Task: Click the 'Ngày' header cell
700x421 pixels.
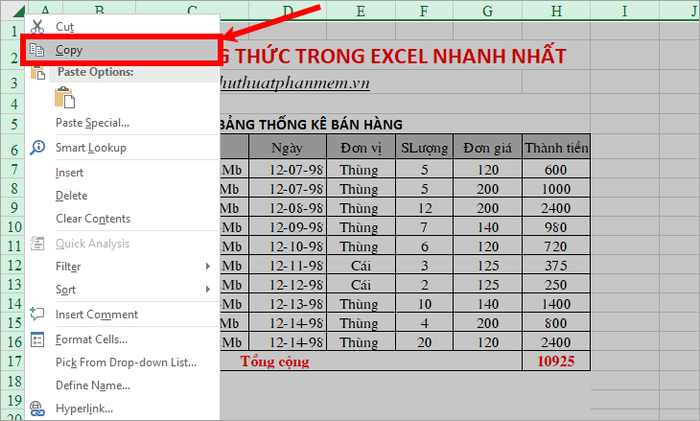Action: 288,147
